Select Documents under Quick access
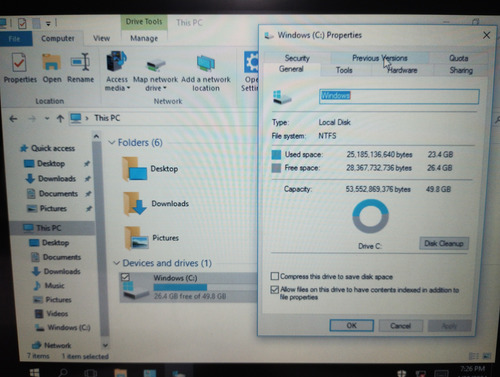The image size is (500, 377). coord(53,193)
